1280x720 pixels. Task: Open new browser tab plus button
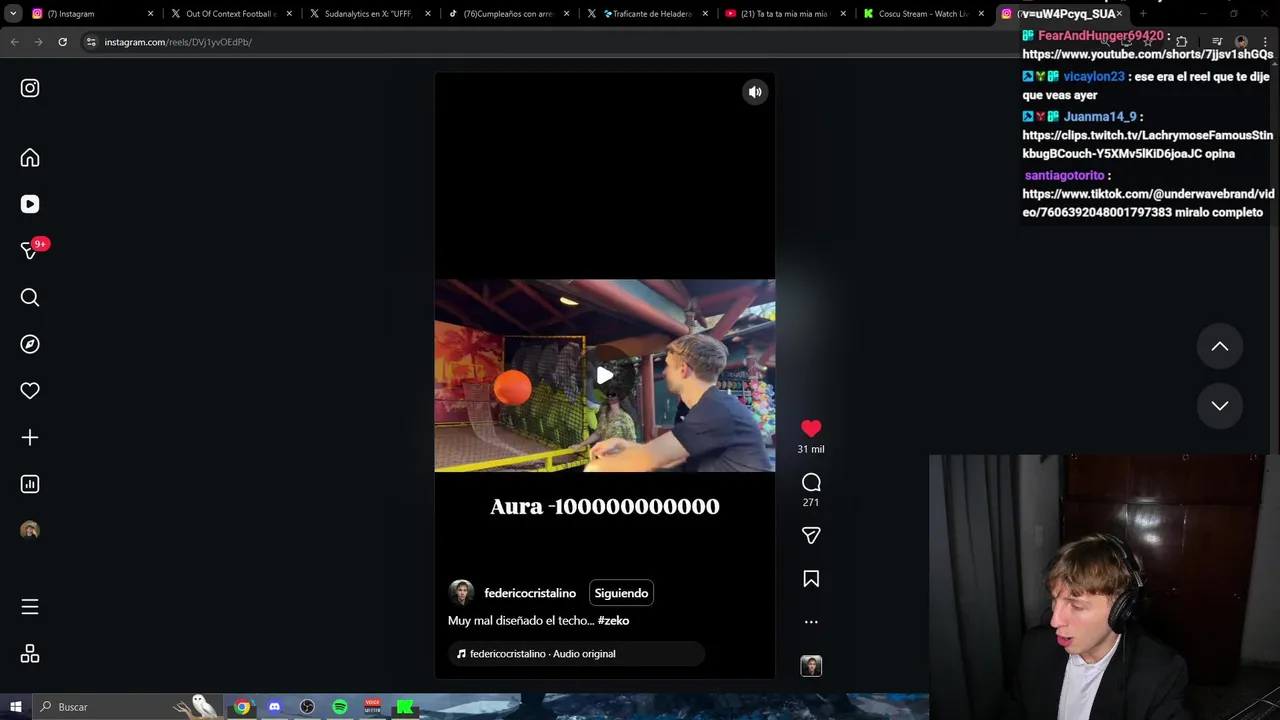1143,14
